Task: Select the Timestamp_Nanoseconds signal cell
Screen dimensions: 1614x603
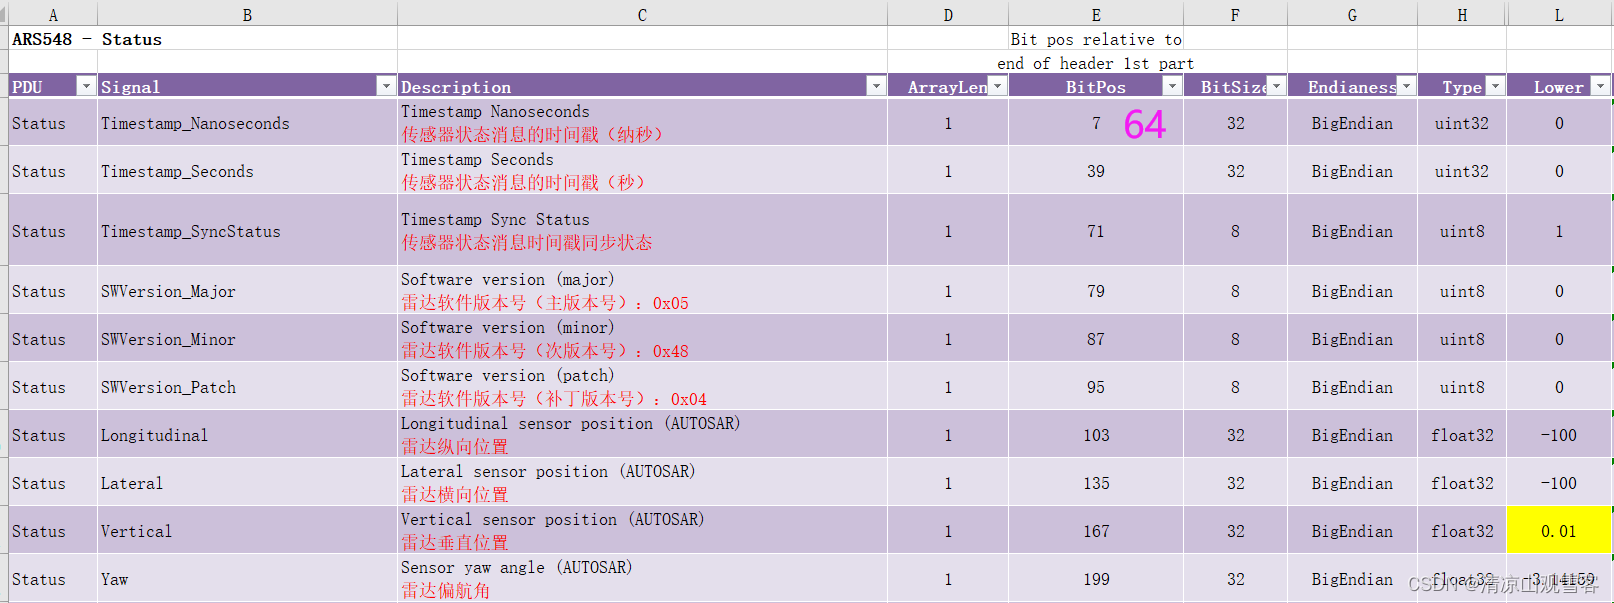Action: pyautogui.click(x=247, y=123)
